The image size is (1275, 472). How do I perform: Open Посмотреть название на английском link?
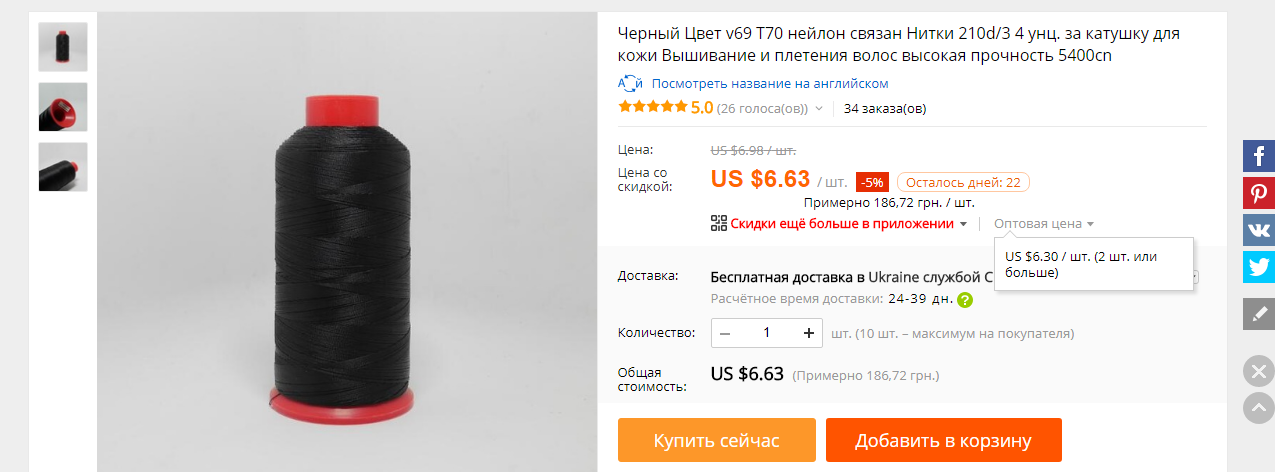pyautogui.click(x=769, y=83)
